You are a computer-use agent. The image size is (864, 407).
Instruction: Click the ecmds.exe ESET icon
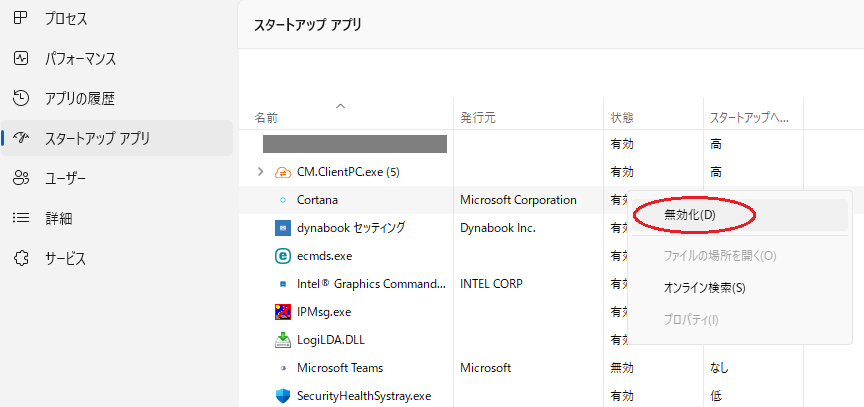coord(282,256)
